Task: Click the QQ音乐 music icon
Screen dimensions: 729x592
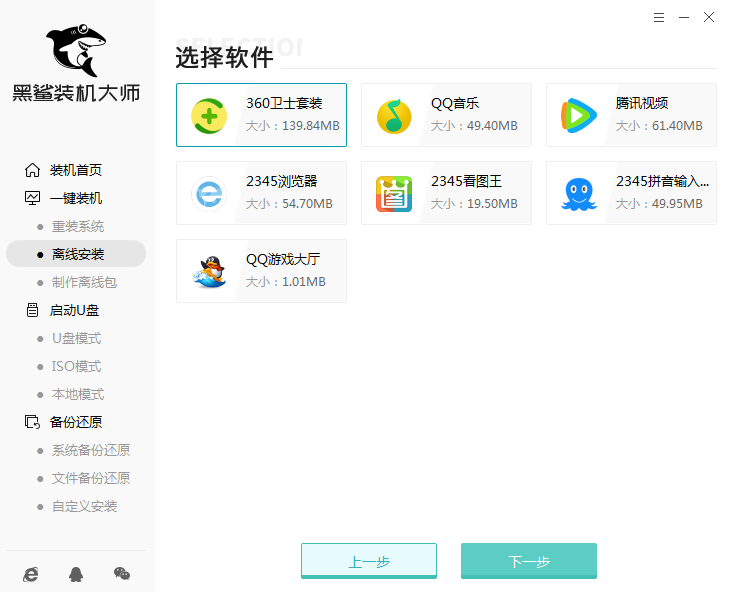Action: click(394, 115)
